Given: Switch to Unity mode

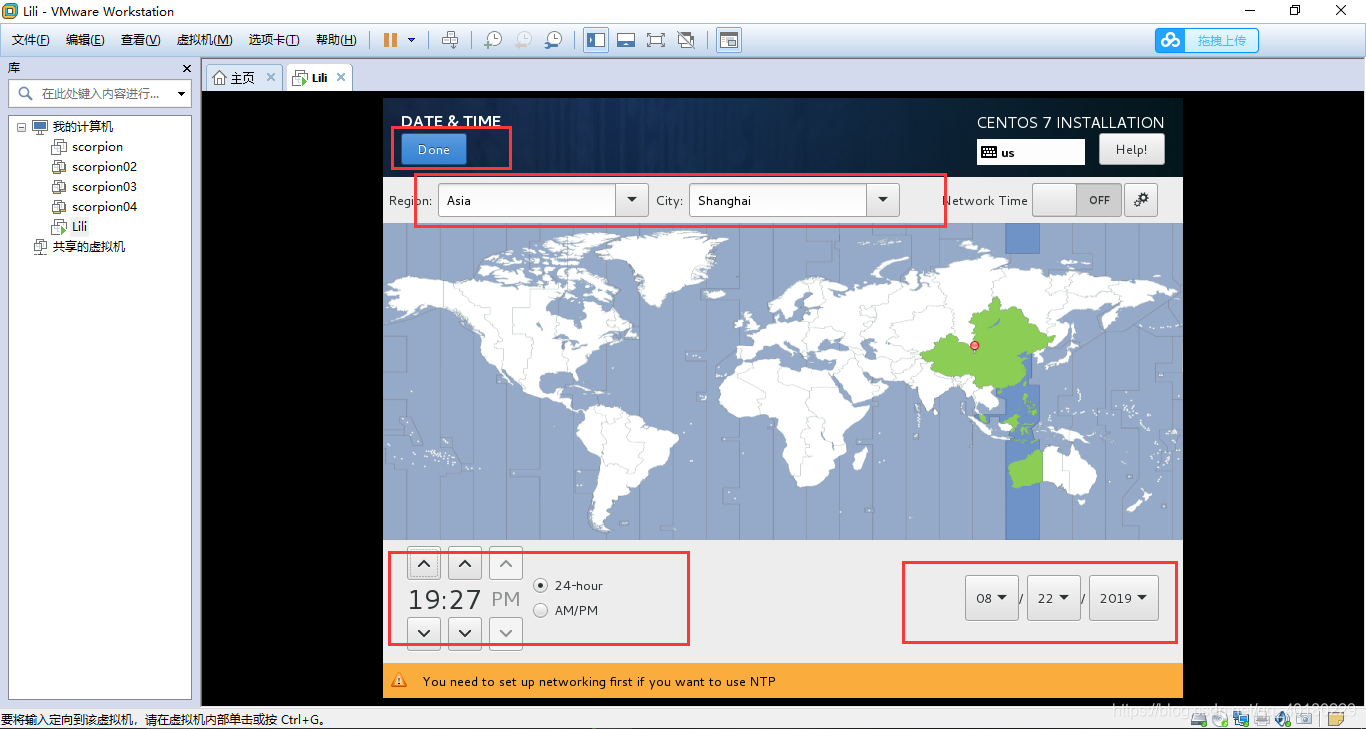Looking at the screenshot, I should point(686,40).
